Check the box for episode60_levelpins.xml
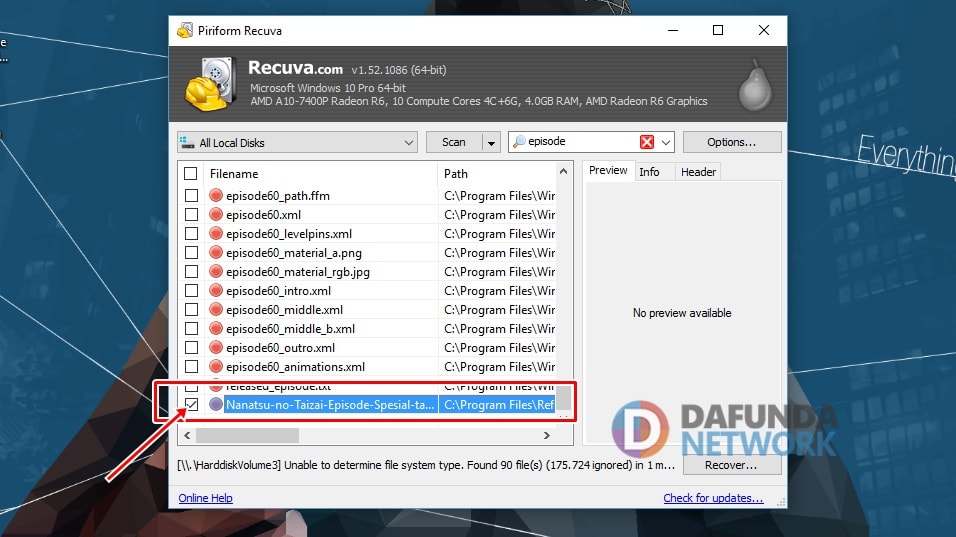Screen dimensions: 956x537 click(191, 234)
